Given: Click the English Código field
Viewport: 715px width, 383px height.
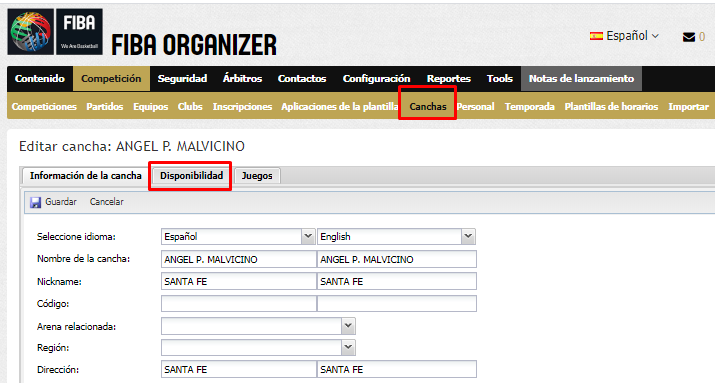Looking at the screenshot, I should (x=397, y=304).
